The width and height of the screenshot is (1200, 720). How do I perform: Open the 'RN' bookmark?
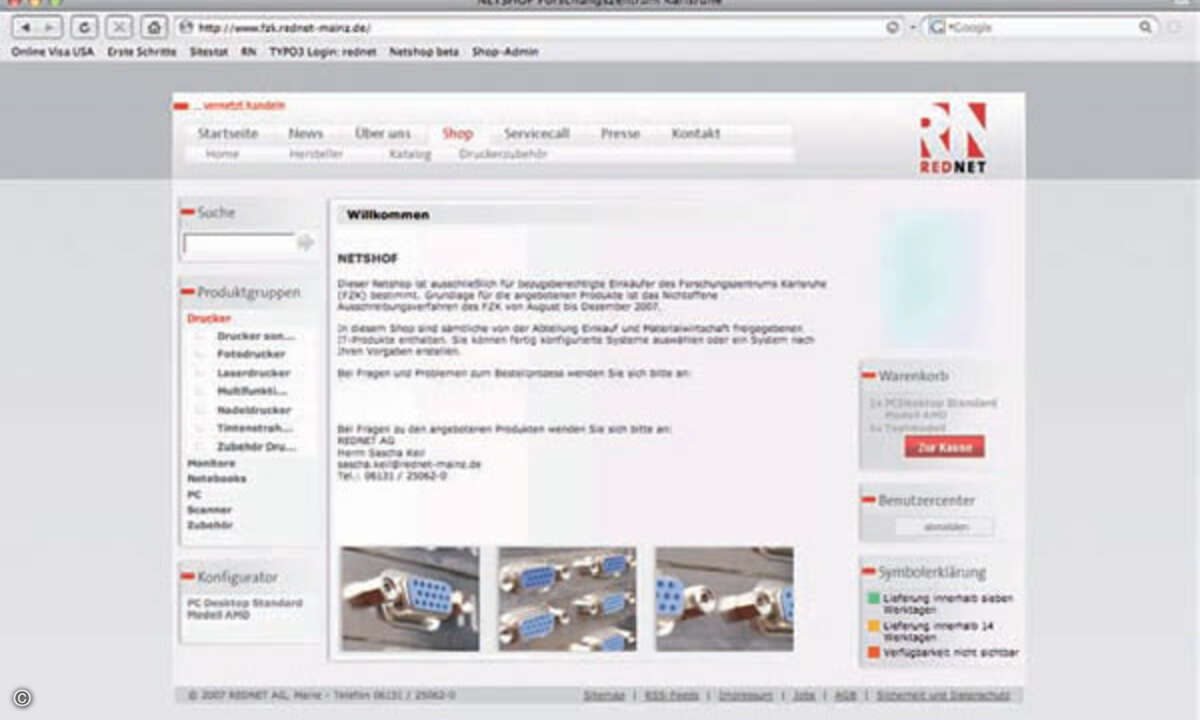coord(248,52)
